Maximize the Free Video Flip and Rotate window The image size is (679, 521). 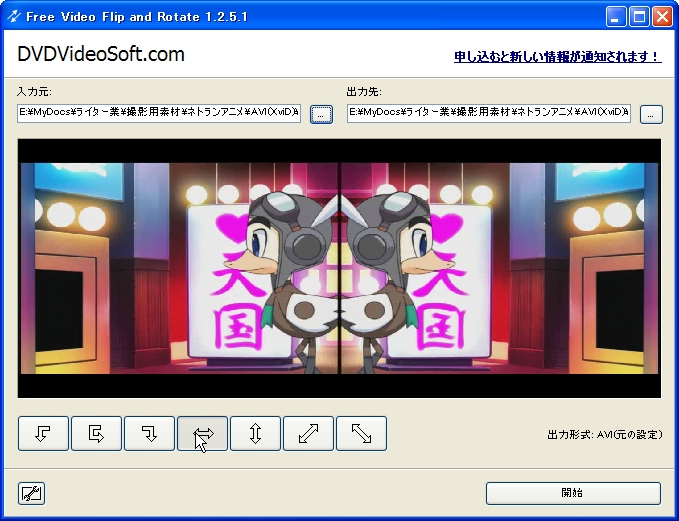[x=639, y=17]
